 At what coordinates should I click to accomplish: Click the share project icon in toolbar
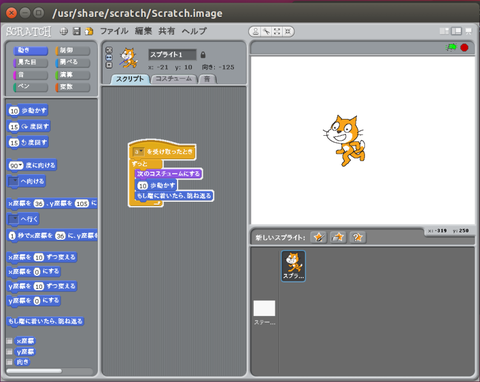coord(89,31)
